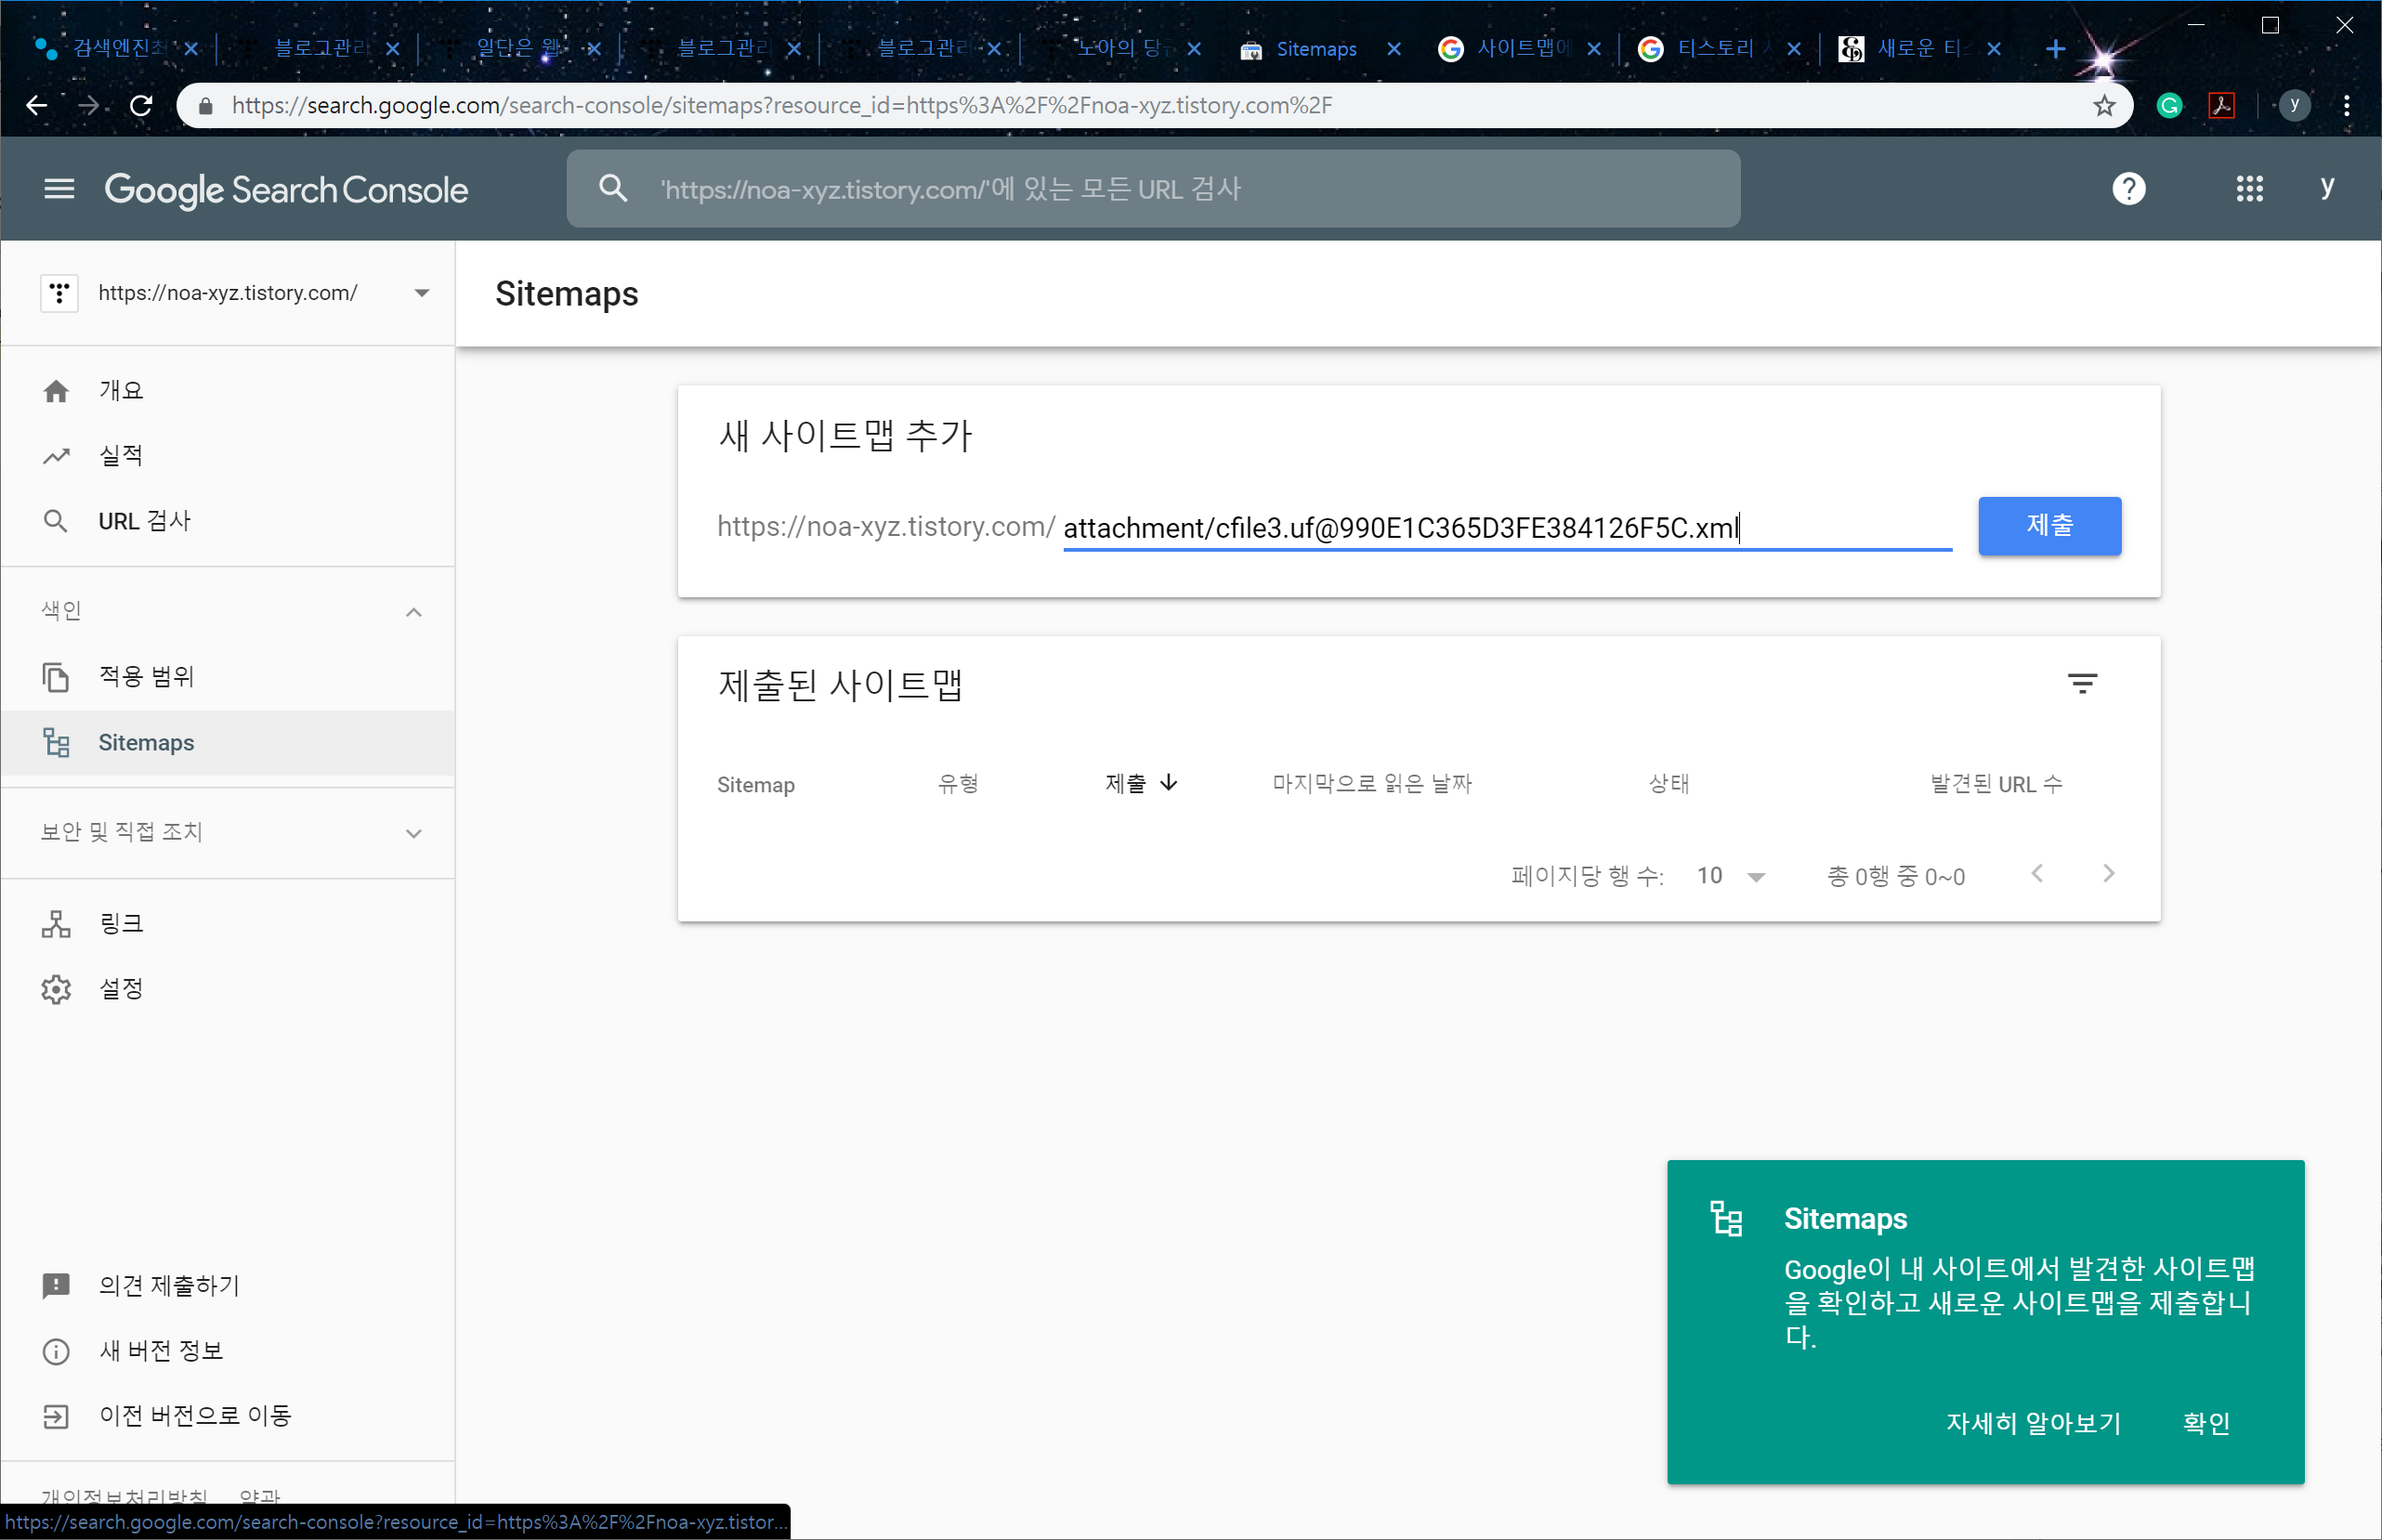Select 적용 범위 in the sidebar
Image resolution: width=2382 pixels, height=1540 pixels.
click(x=146, y=676)
